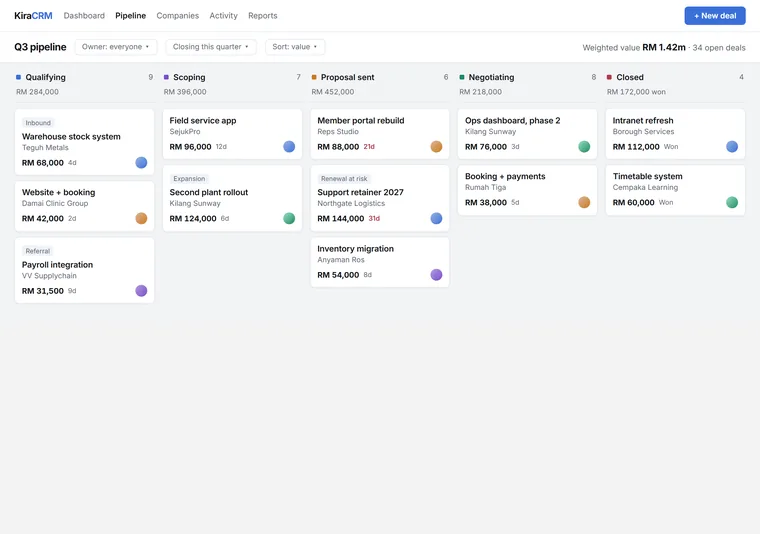
Task: Click the Renewal at risk tag
Action: click(x=344, y=179)
